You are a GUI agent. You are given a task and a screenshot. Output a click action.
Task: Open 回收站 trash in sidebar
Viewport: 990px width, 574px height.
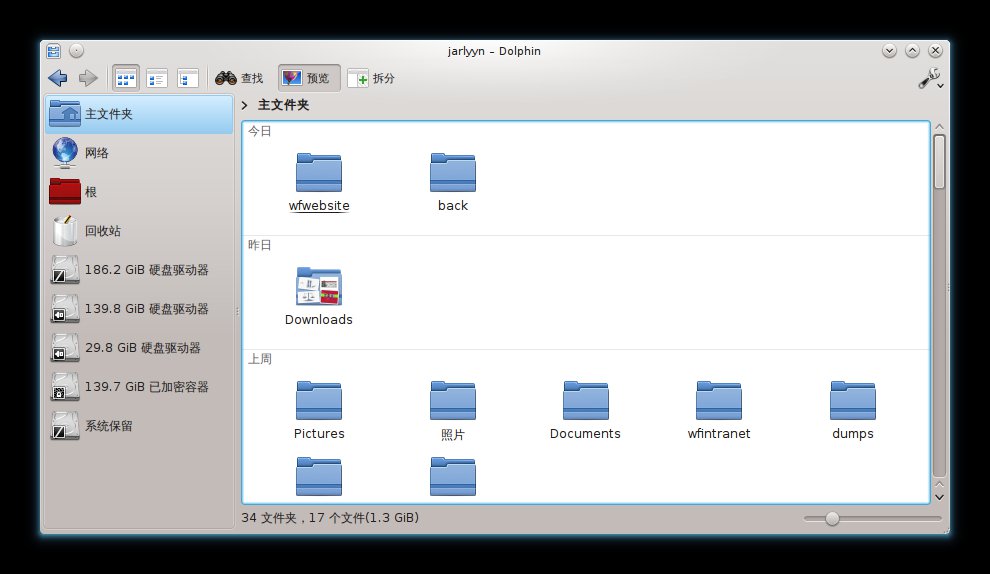click(x=139, y=231)
